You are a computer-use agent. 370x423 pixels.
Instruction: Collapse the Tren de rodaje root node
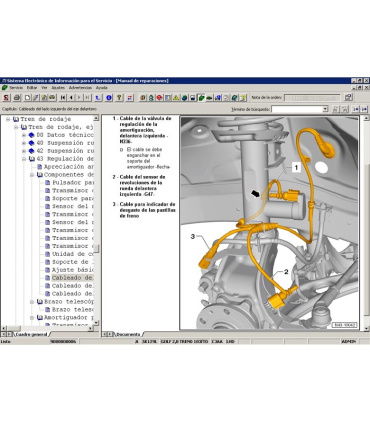pos(8,119)
